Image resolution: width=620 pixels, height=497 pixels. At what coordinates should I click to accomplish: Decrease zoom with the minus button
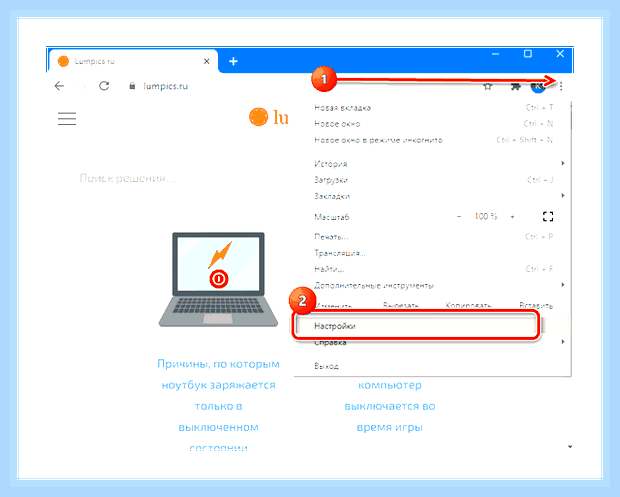(459, 217)
